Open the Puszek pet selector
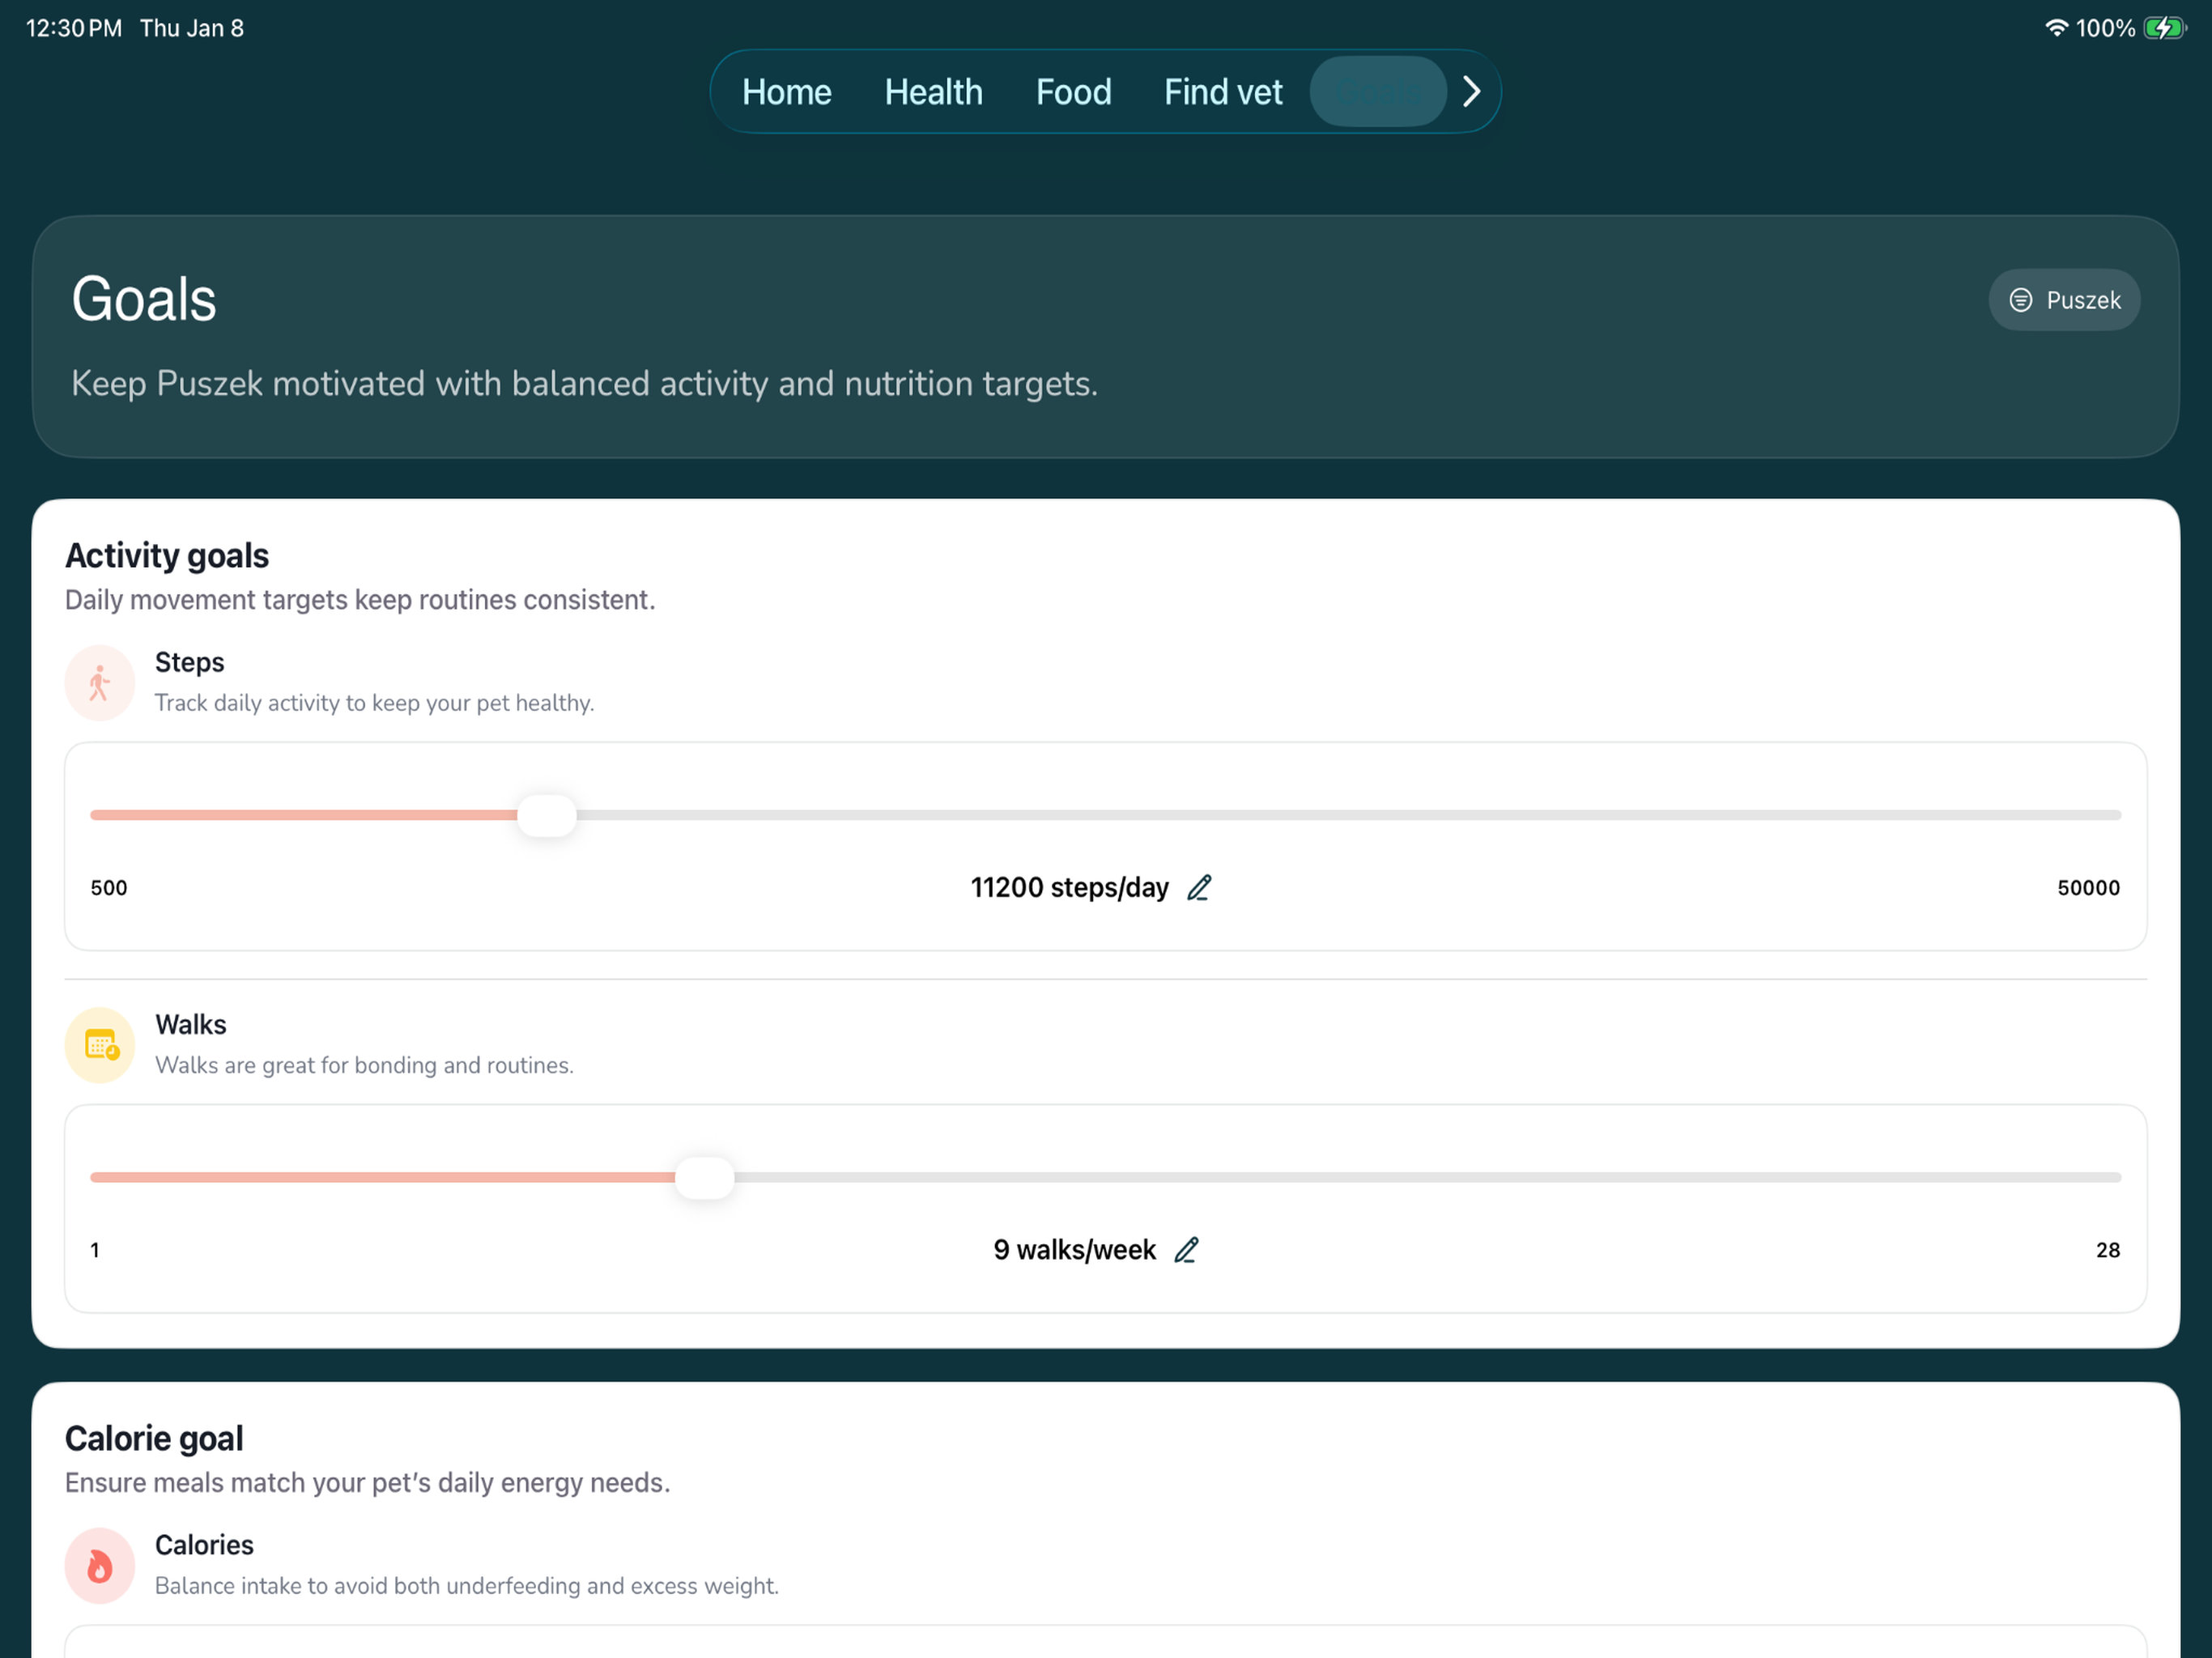This screenshot has height=1658, width=2212. point(2063,300)
